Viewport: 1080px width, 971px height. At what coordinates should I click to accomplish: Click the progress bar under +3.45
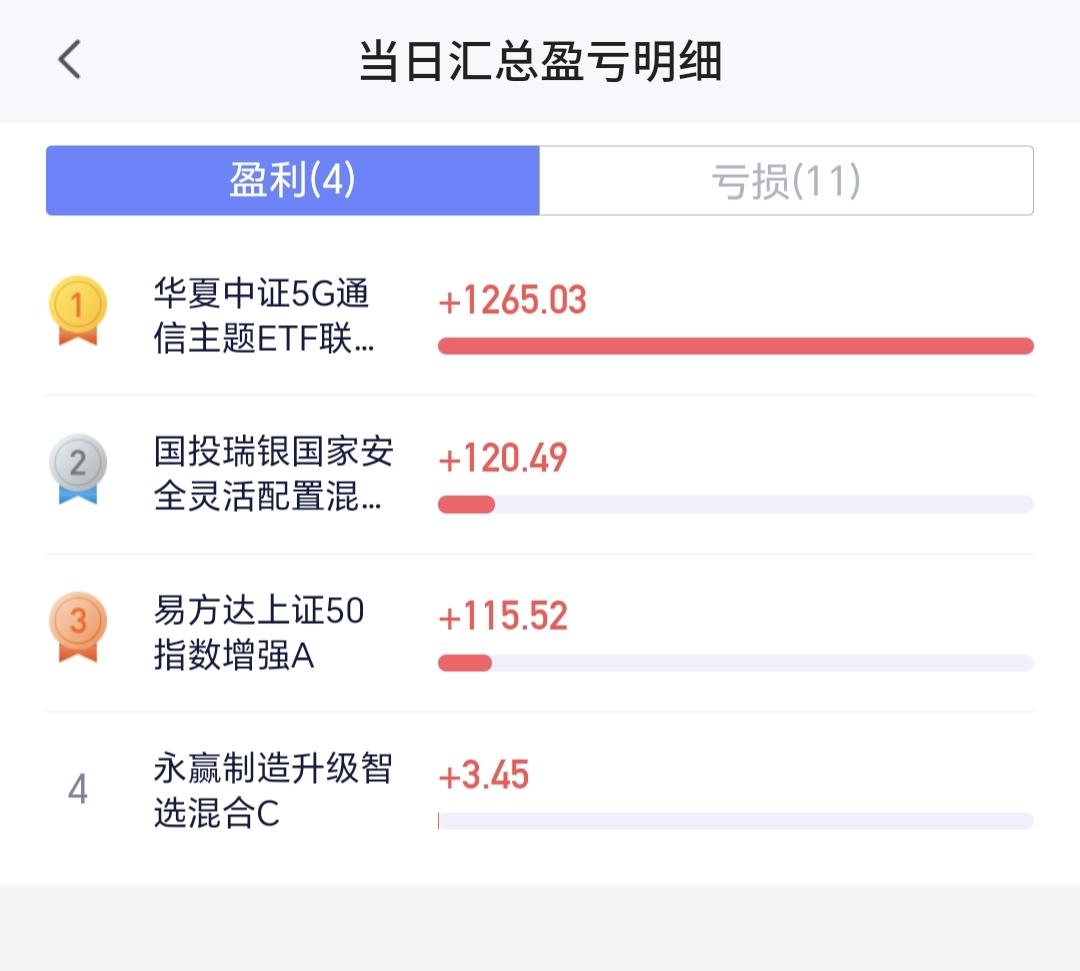click(x=735, y=821)
